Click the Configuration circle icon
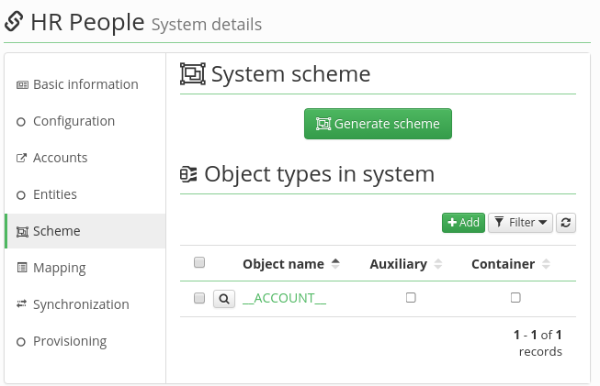The image size is (600, 386). (x=21, y=122)
